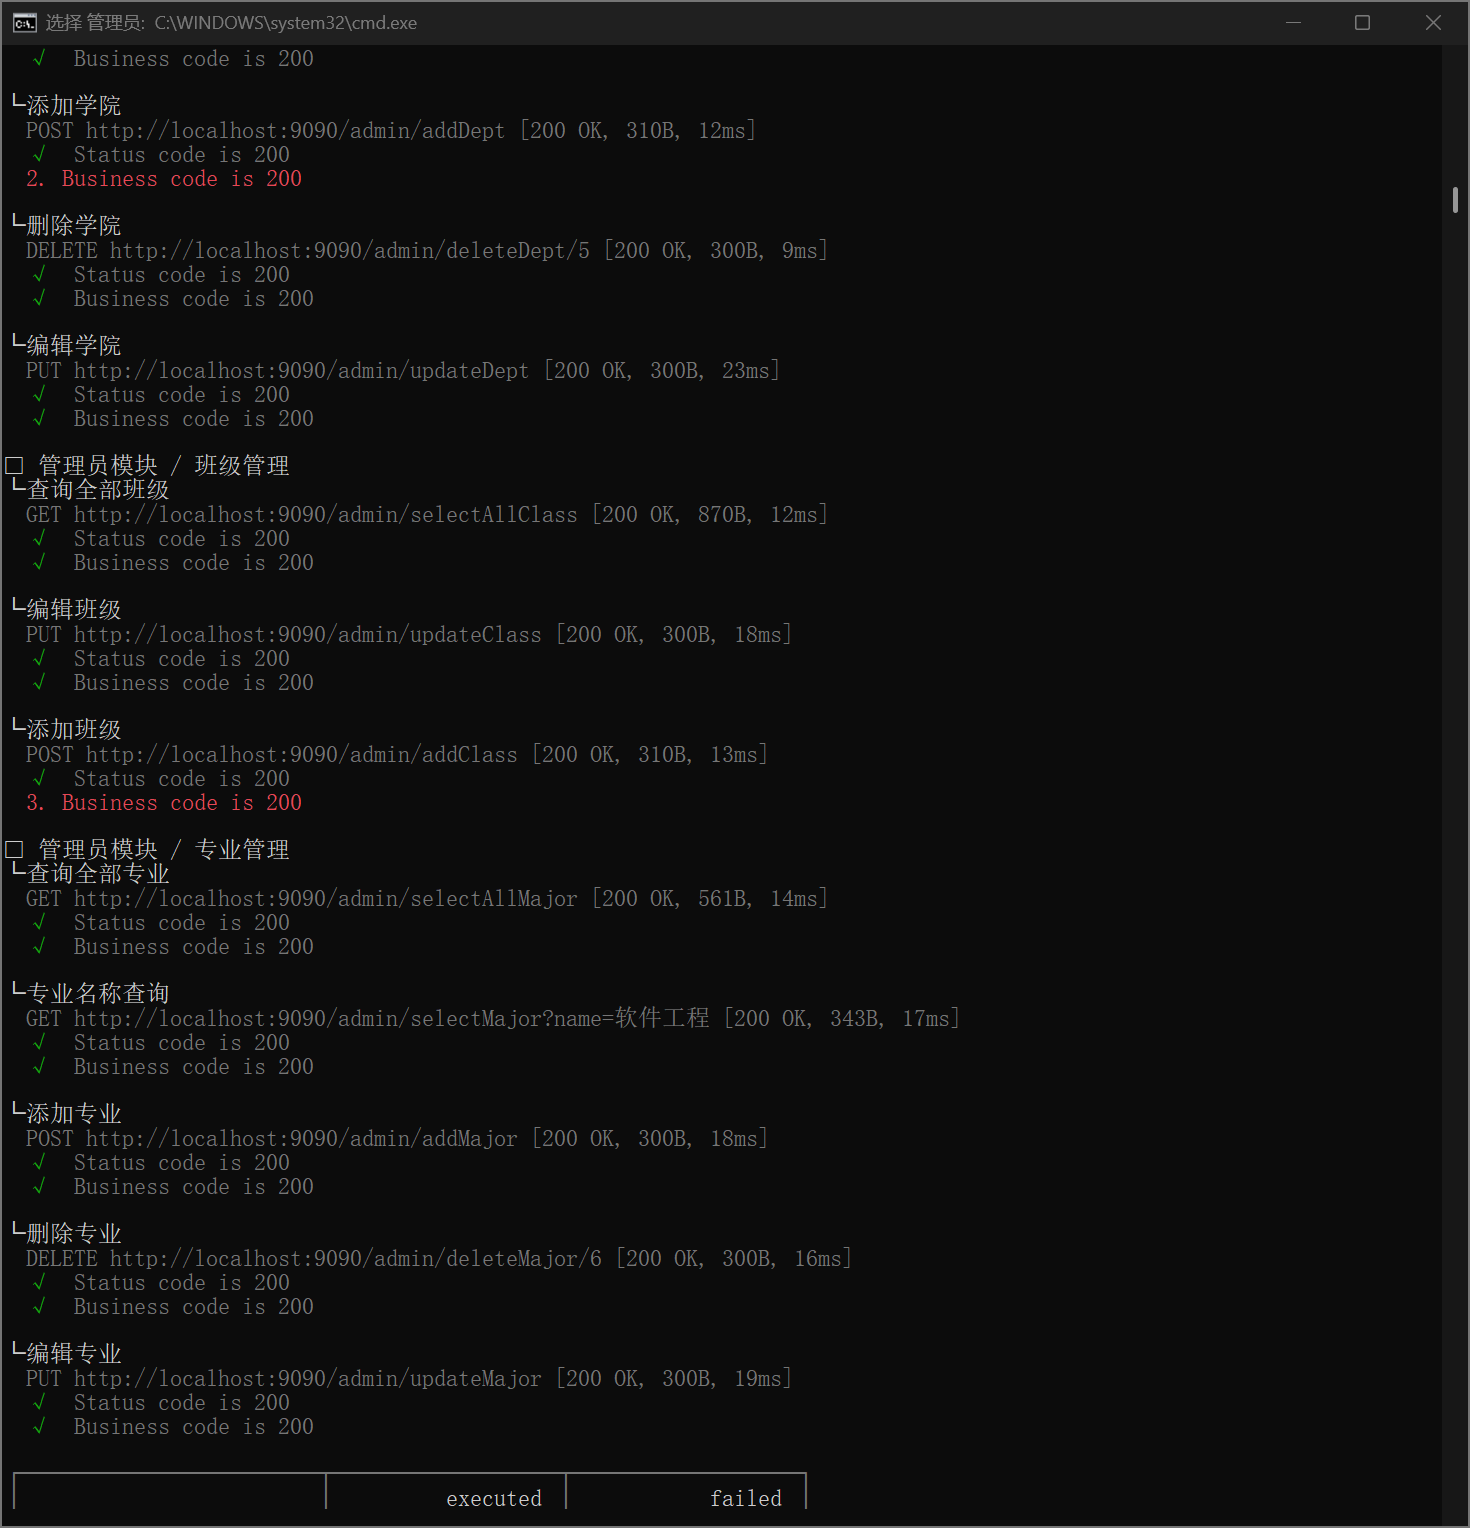Click failed assertion 3. Business code is 200
This screenshot has width=1470, height=1528.
pos(164,803)
